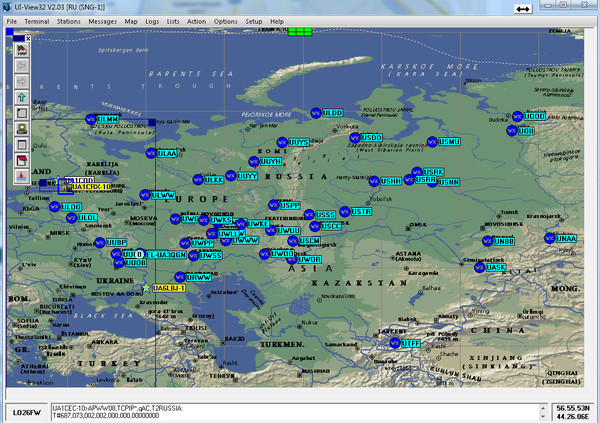The image size is (600, 423).
Task: Click the VX station icon for USMU
Action: tap(432, 142)
